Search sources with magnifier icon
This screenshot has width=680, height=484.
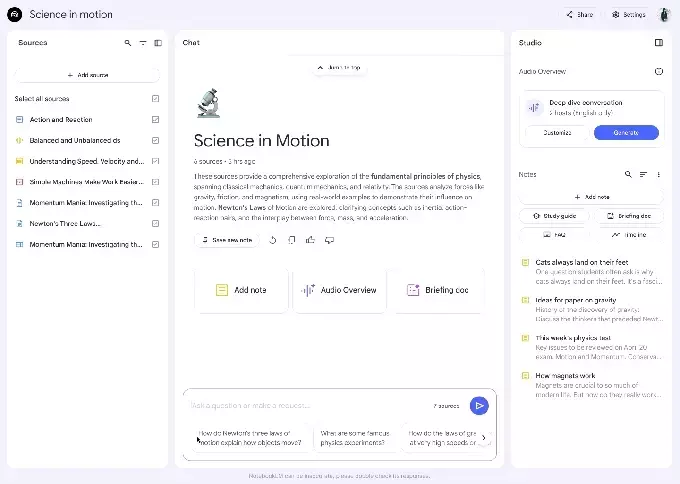[128, 43]
